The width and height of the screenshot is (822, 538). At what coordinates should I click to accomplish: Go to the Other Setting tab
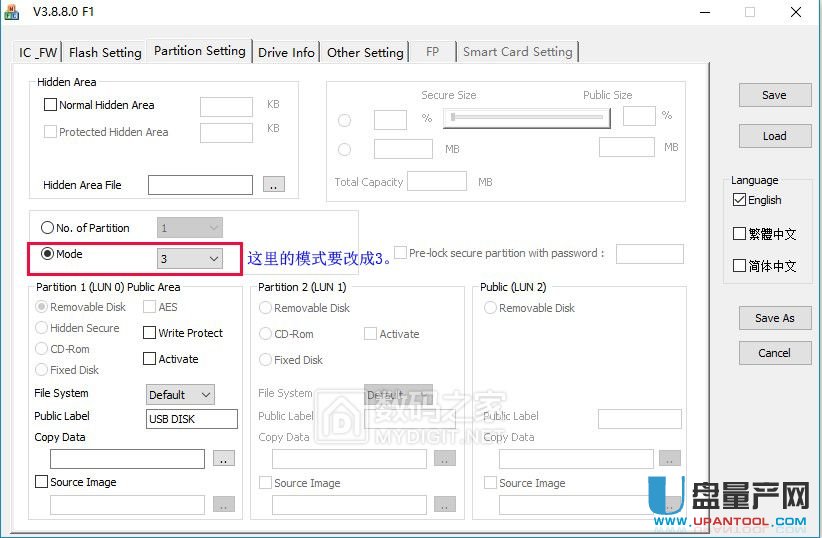[365, 52]
